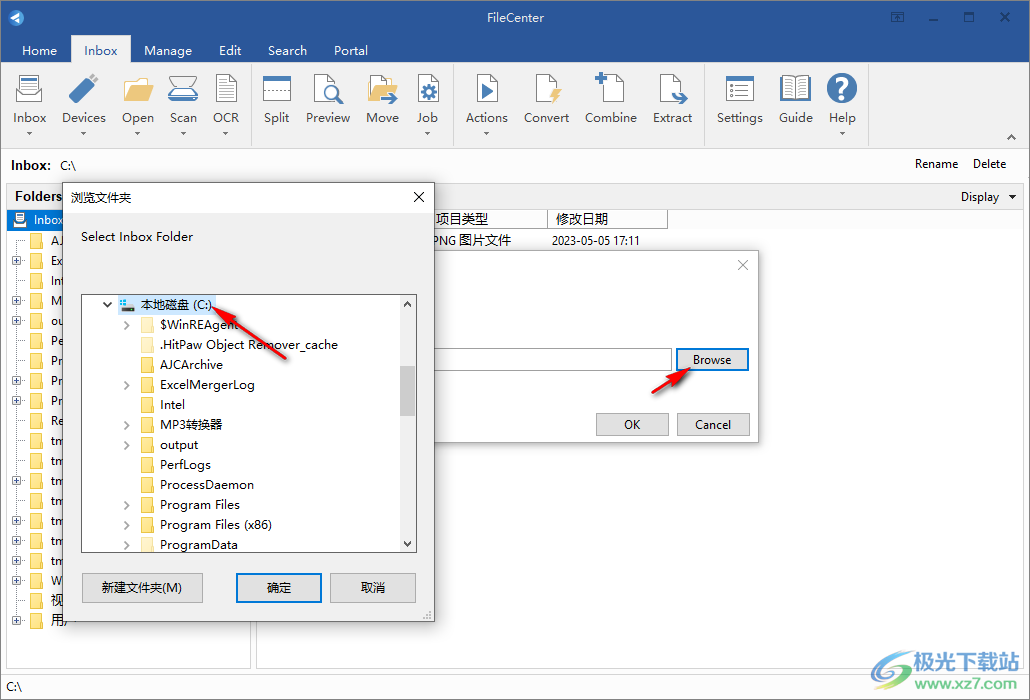
Task: Run the OCR tool
Action: (x=226, y=98)
